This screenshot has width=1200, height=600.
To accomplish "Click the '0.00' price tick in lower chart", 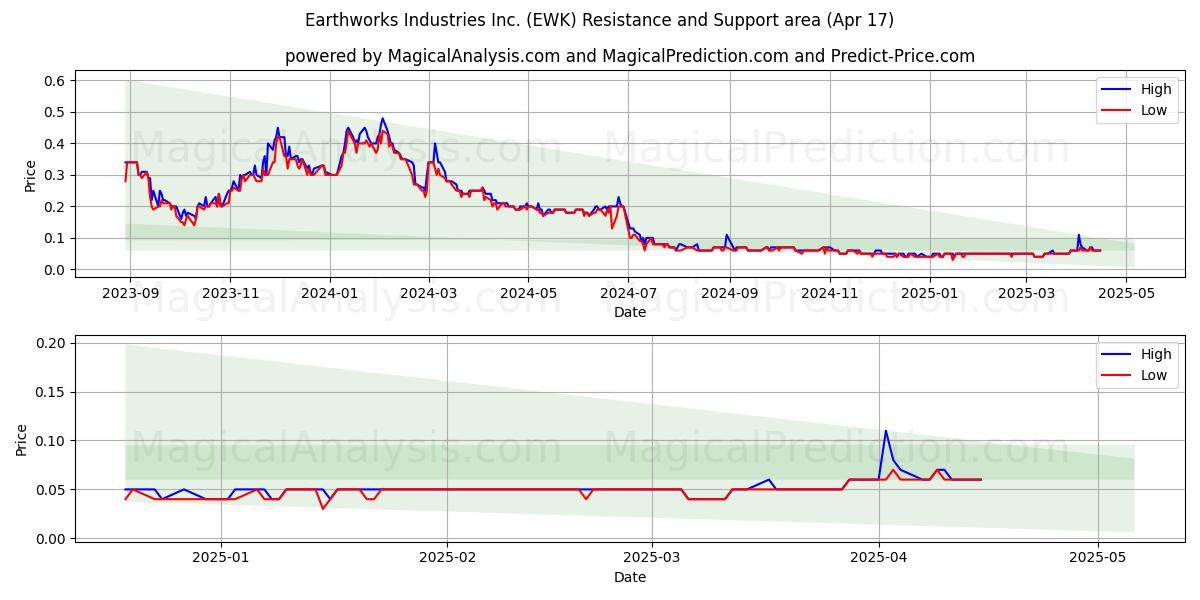I will pyautogui.click(x=50, y=539).
